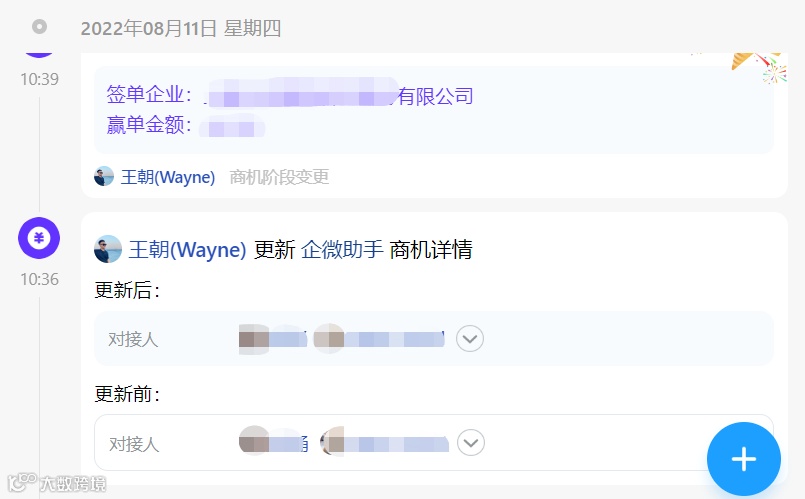This screenshot has height=499, width=805.
Task: Click the grey date marker circle icon
Action: pyautogui.click(x=40, y=27)
